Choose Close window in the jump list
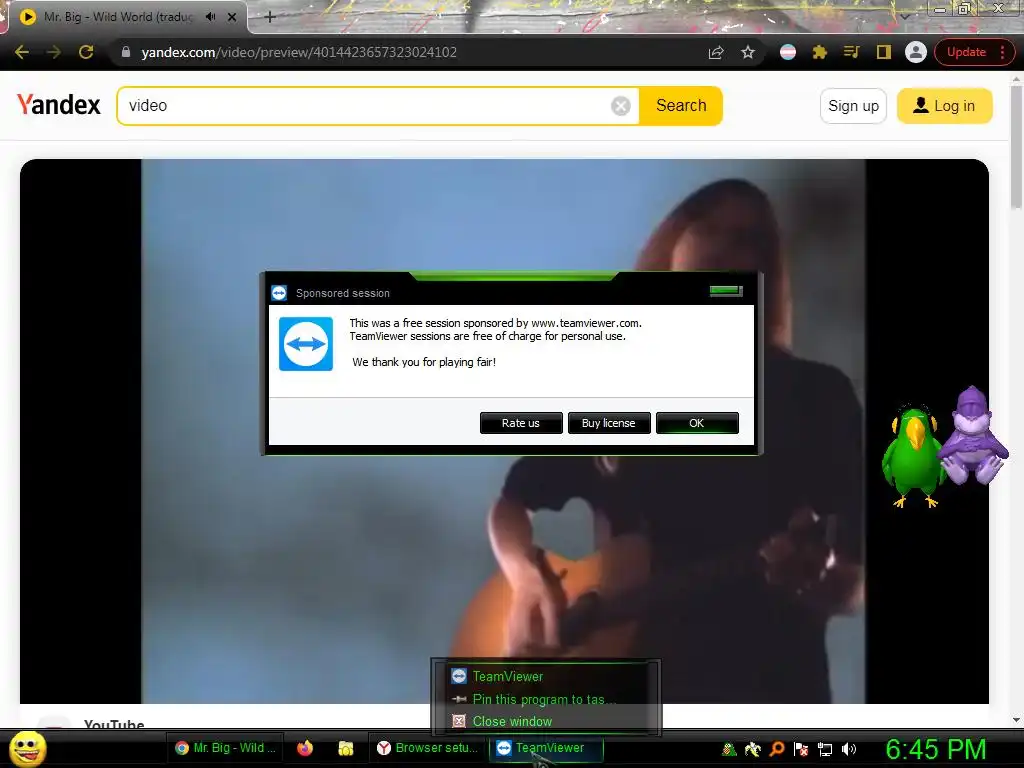This screenshot has width=1024, height=768. pos(512,722)
